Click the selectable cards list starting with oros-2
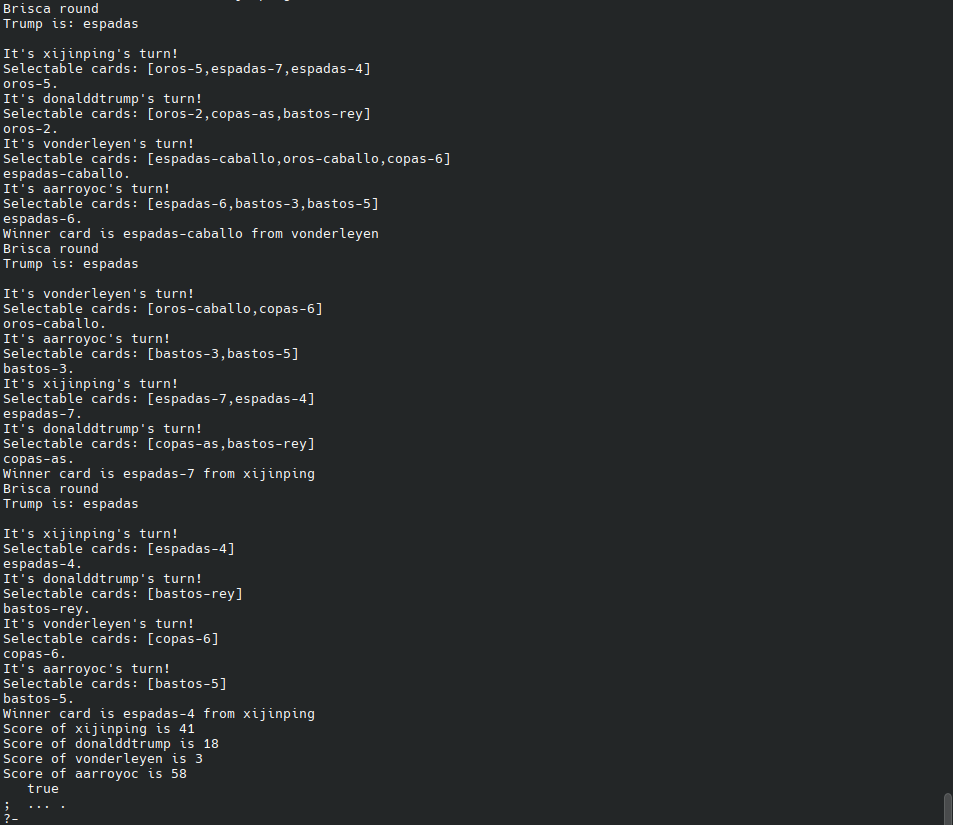Screen dimensions: 953x825 click(259, 114)
